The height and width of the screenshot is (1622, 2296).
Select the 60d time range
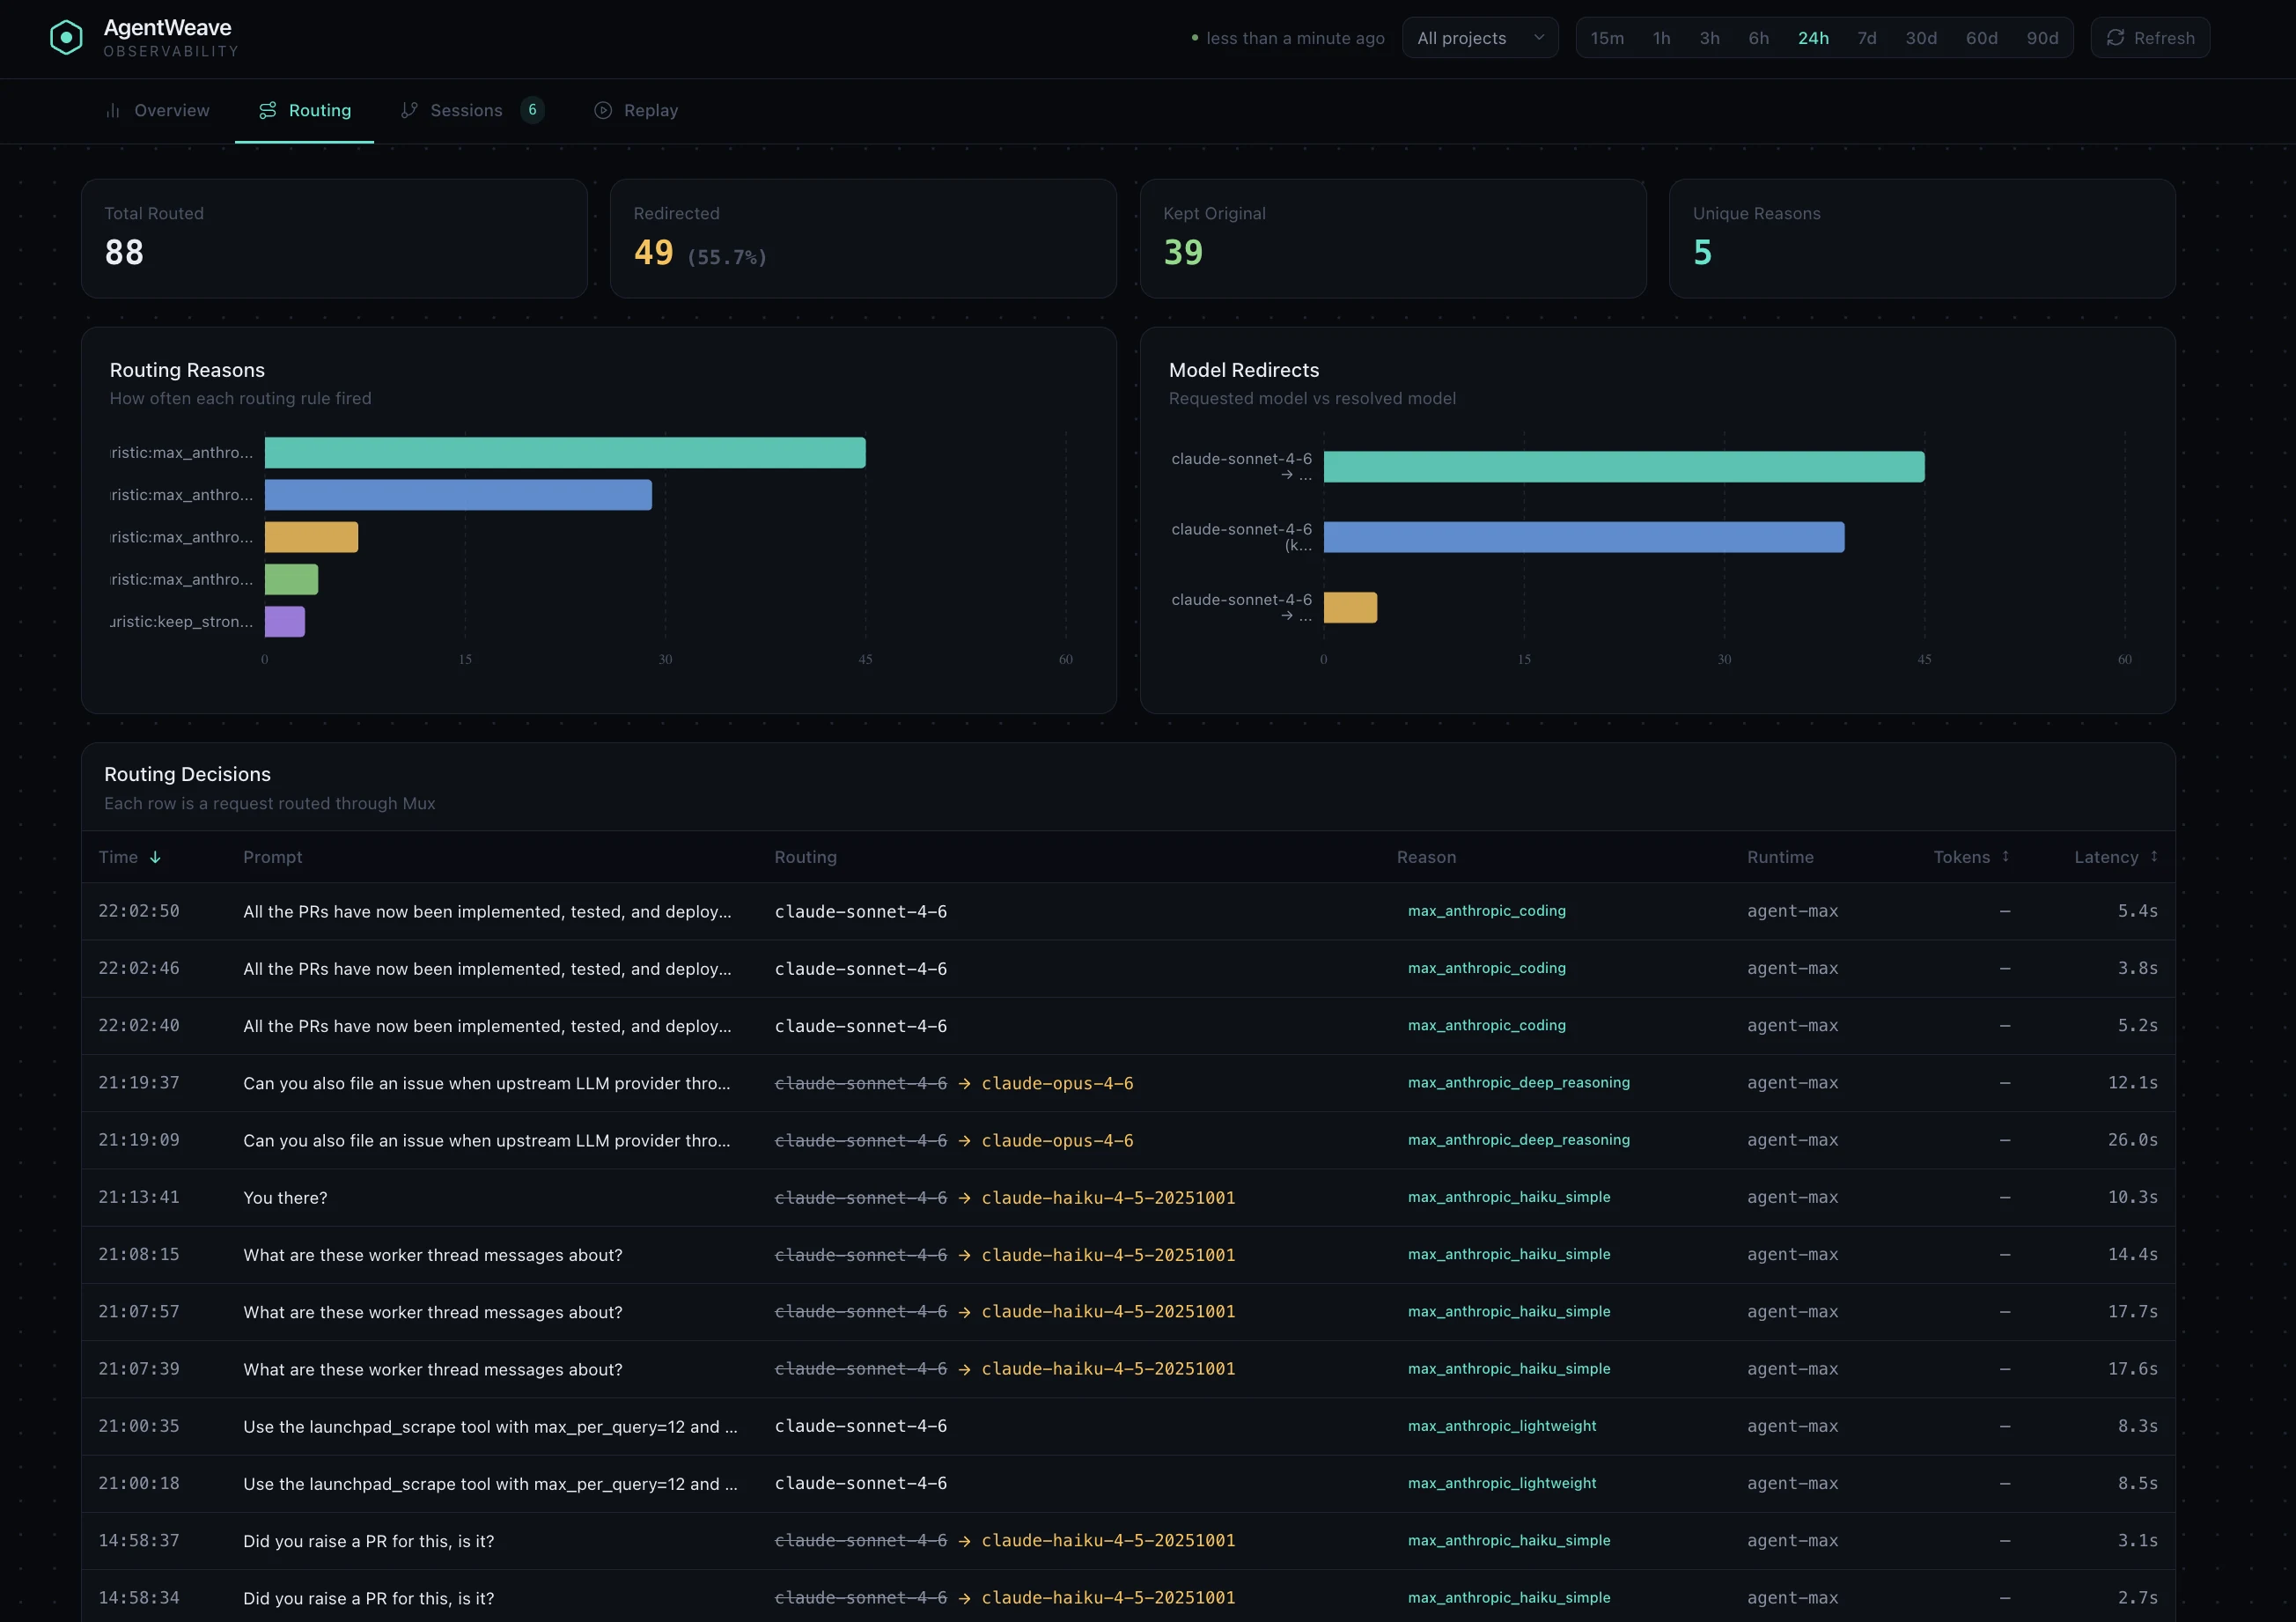pyautogui.click(x=1981, y=38)
